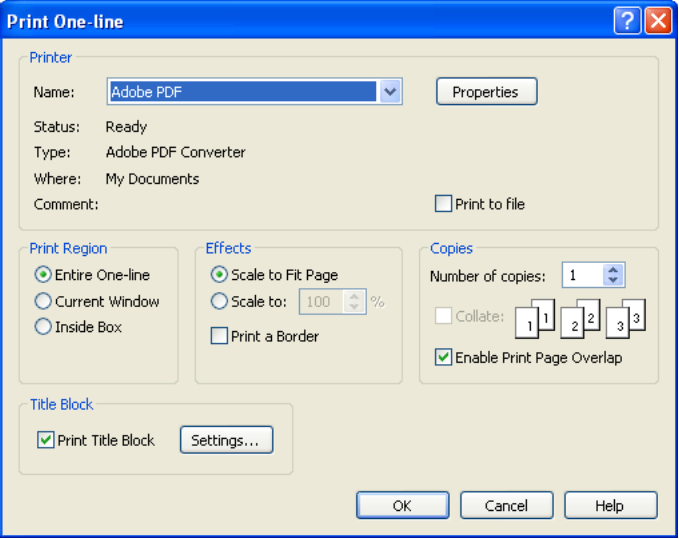Viewport: 679px width, 539px height.
Task: Open the printer Name dropdown list
Action: click(390, 92)
